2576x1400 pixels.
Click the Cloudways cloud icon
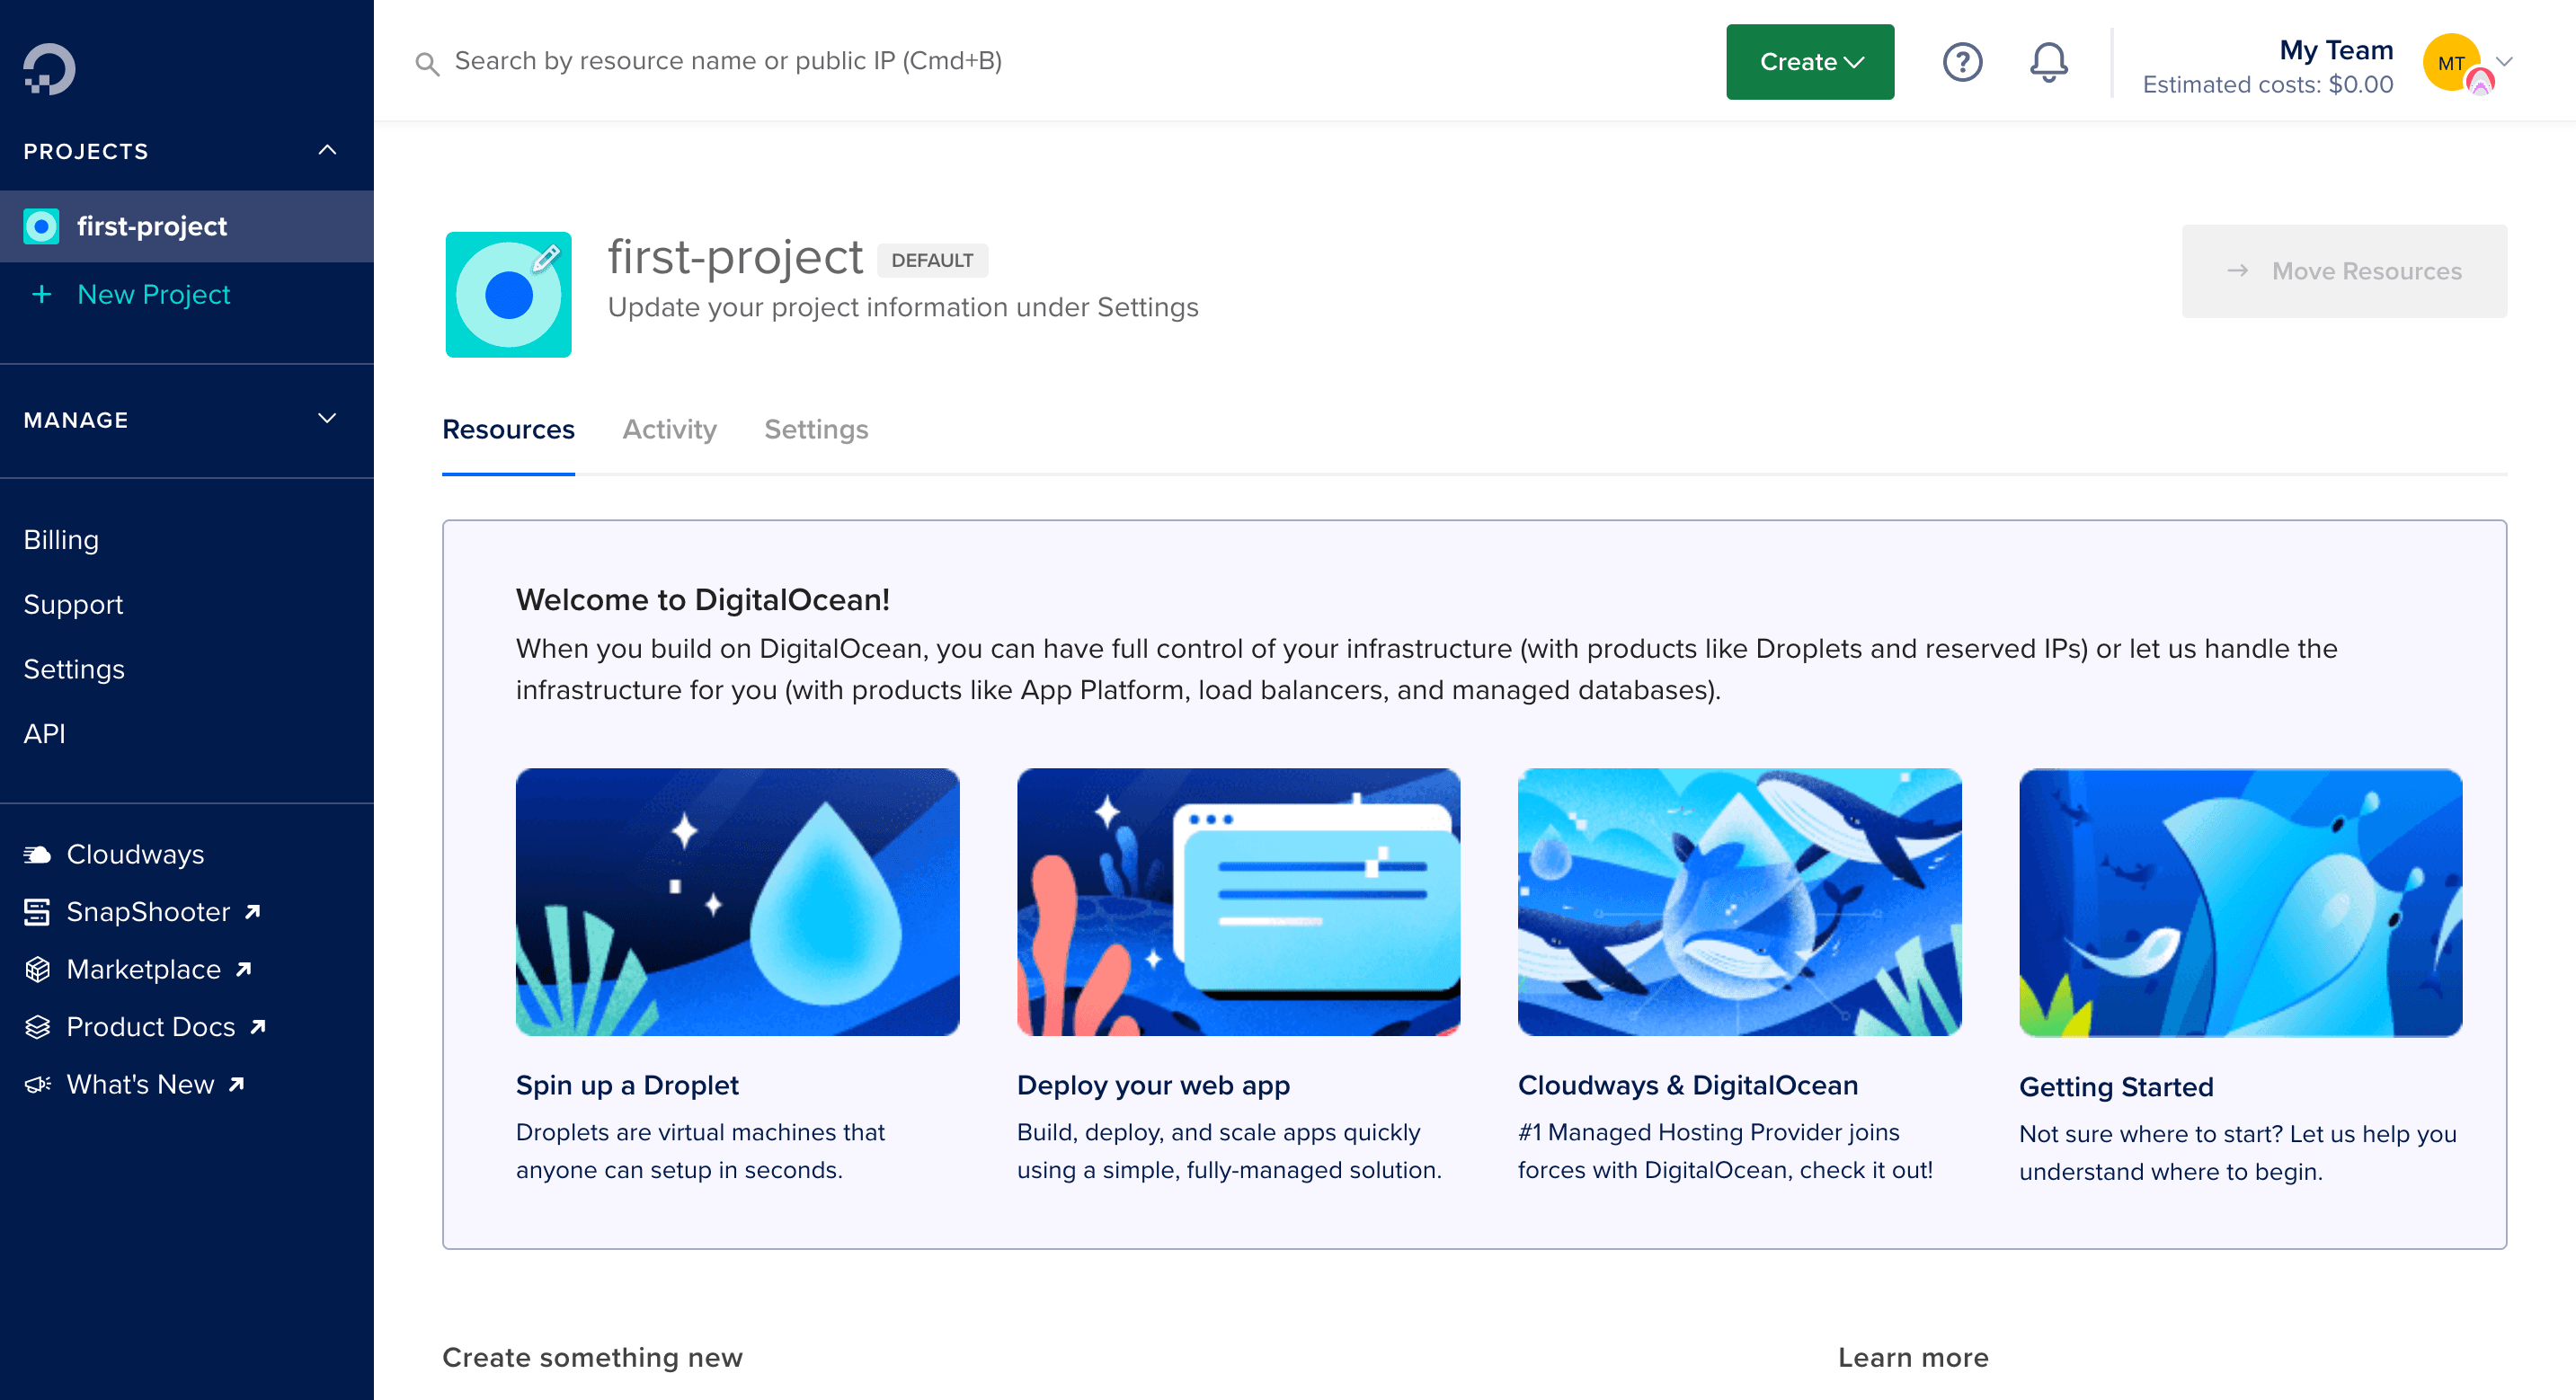tap(37, 854)
